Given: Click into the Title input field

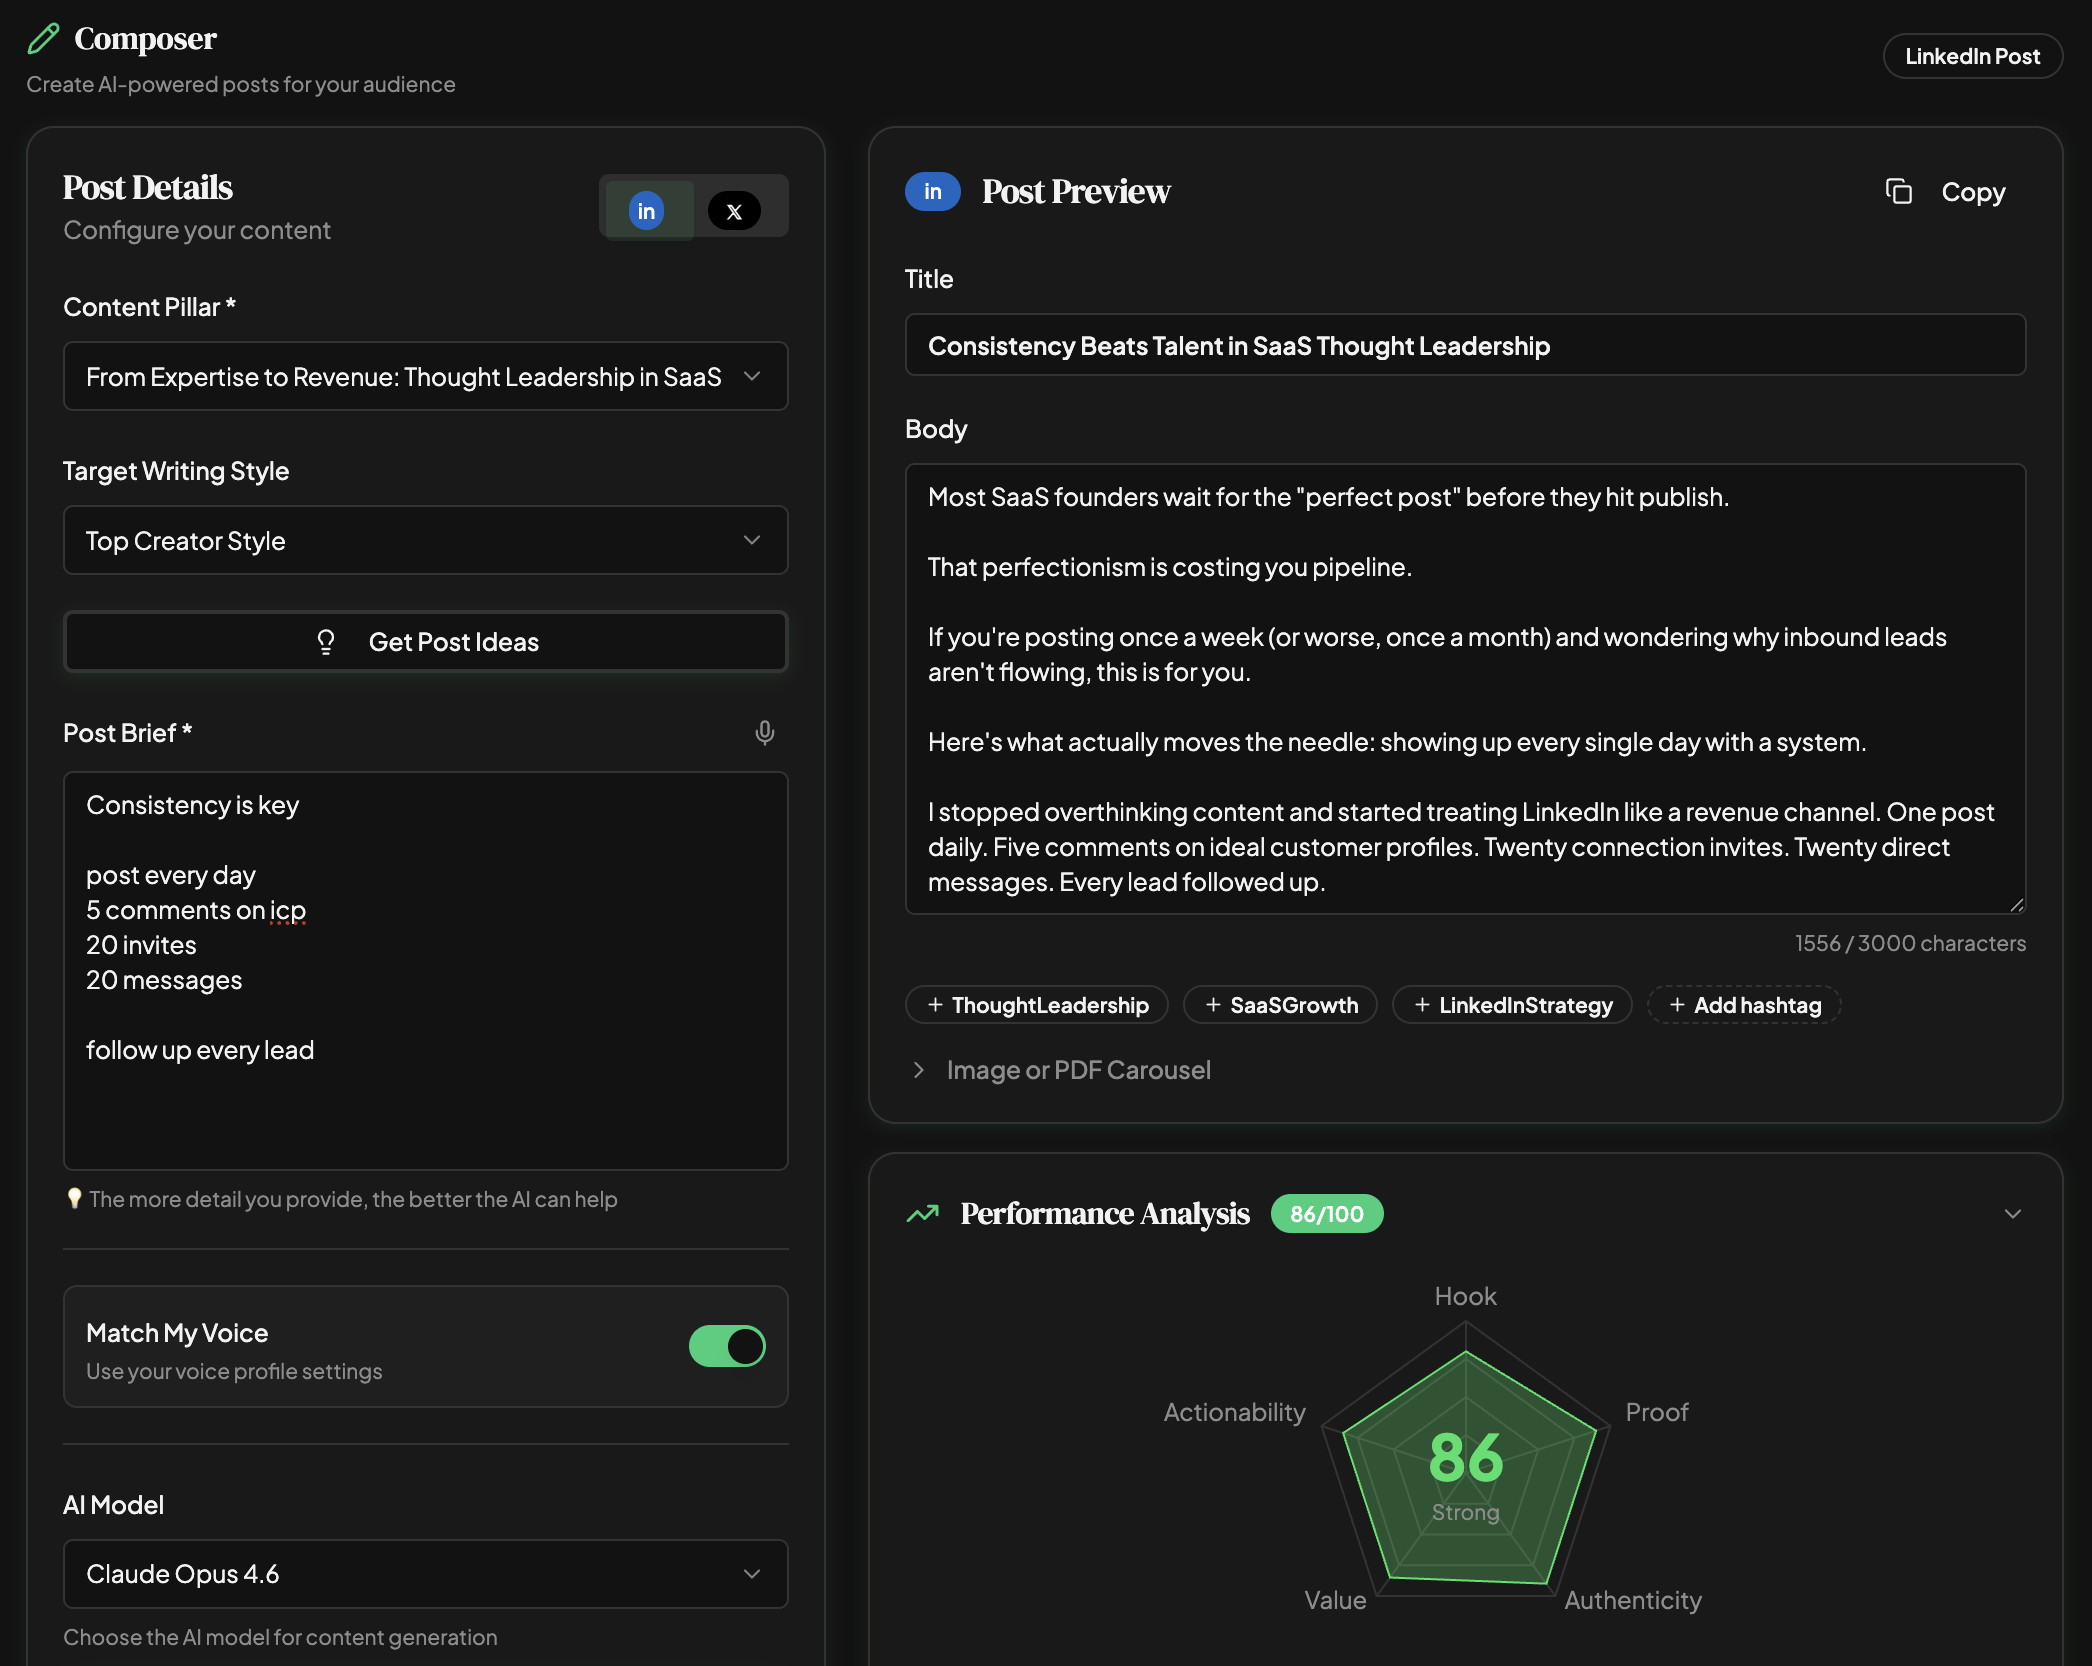Looking at the screenshot, I should (1464, 345).
